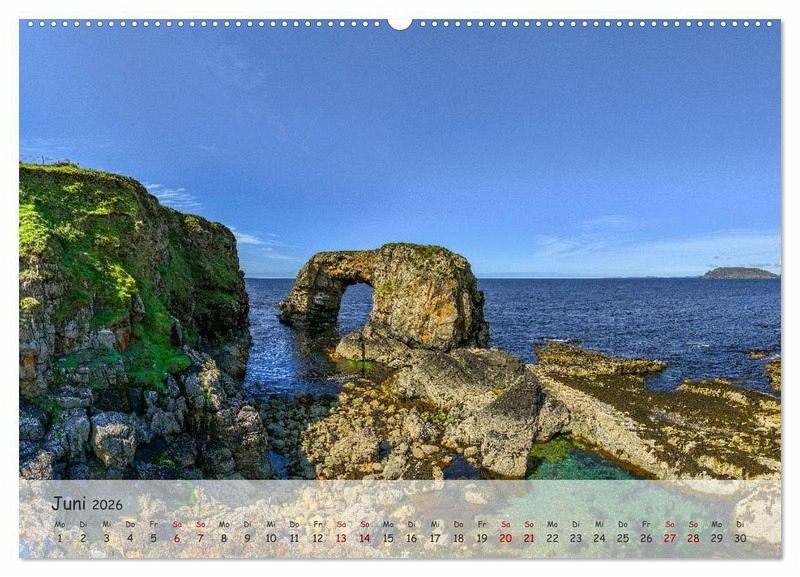Select day 4 in the calendar strip
The height and width of the screenshot is (577, 800).
pos(130,538)
